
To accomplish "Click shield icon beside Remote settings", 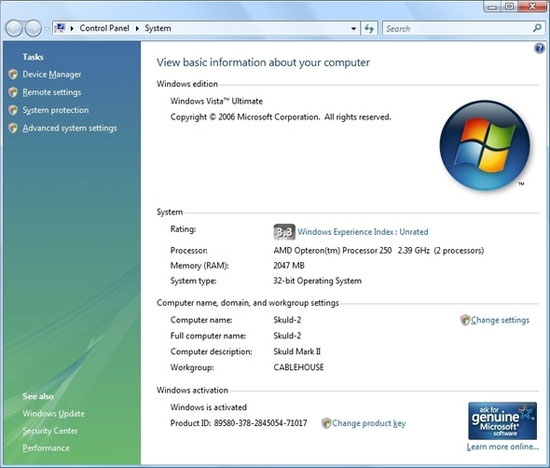I will 13,92.
